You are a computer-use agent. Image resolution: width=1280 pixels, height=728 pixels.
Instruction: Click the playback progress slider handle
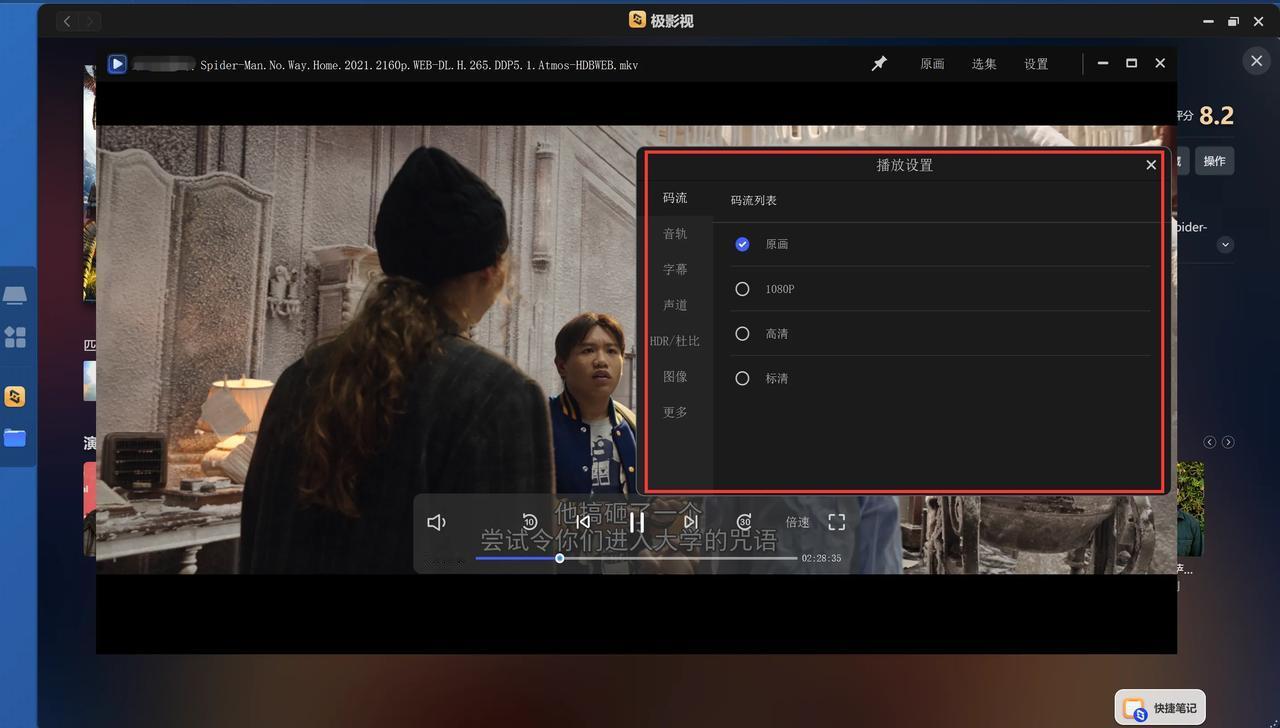click(x=559, y=558)
